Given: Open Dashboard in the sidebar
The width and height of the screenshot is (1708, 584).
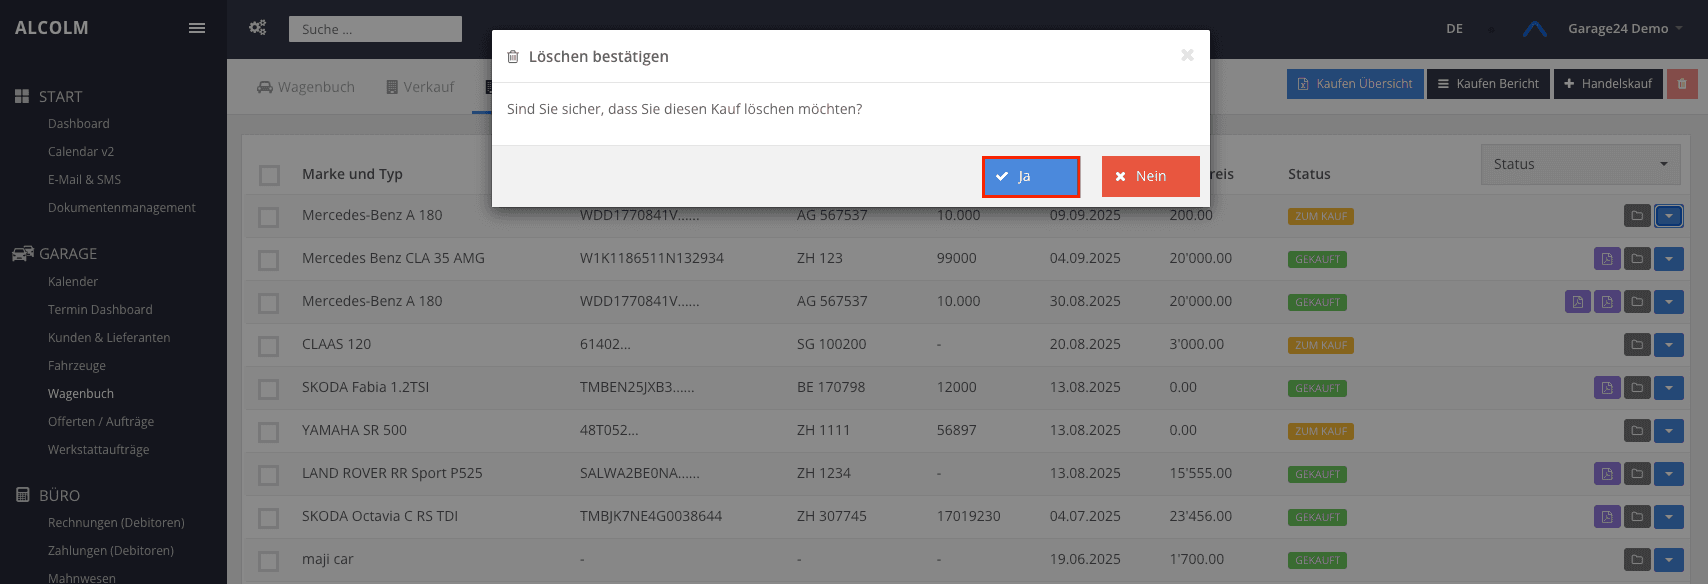Looking at the screenshot, I should tap(79, 124).
